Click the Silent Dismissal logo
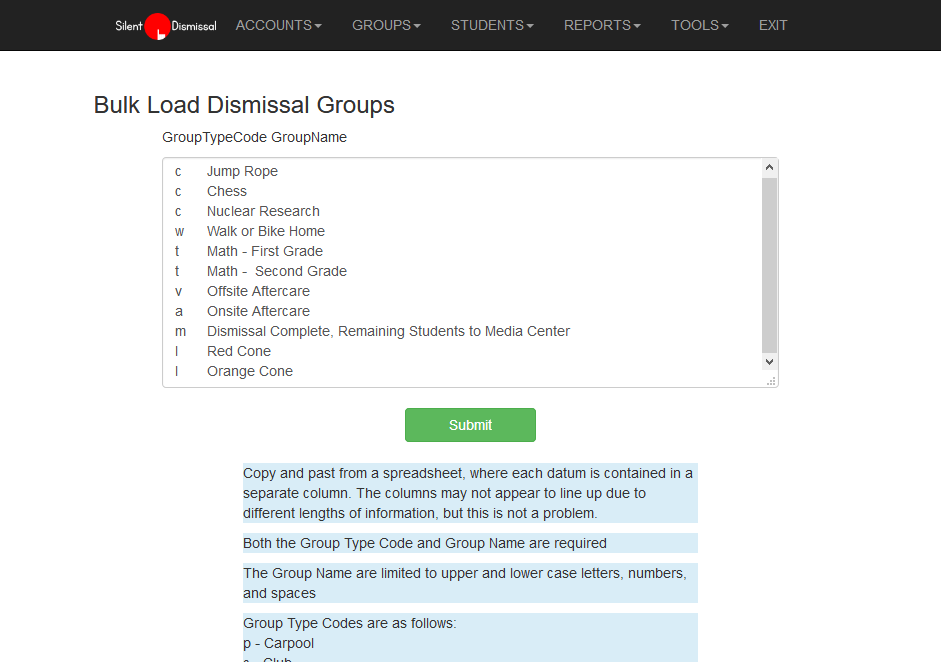The height and width of the screenshot is (662, 941). click(165, 26)
